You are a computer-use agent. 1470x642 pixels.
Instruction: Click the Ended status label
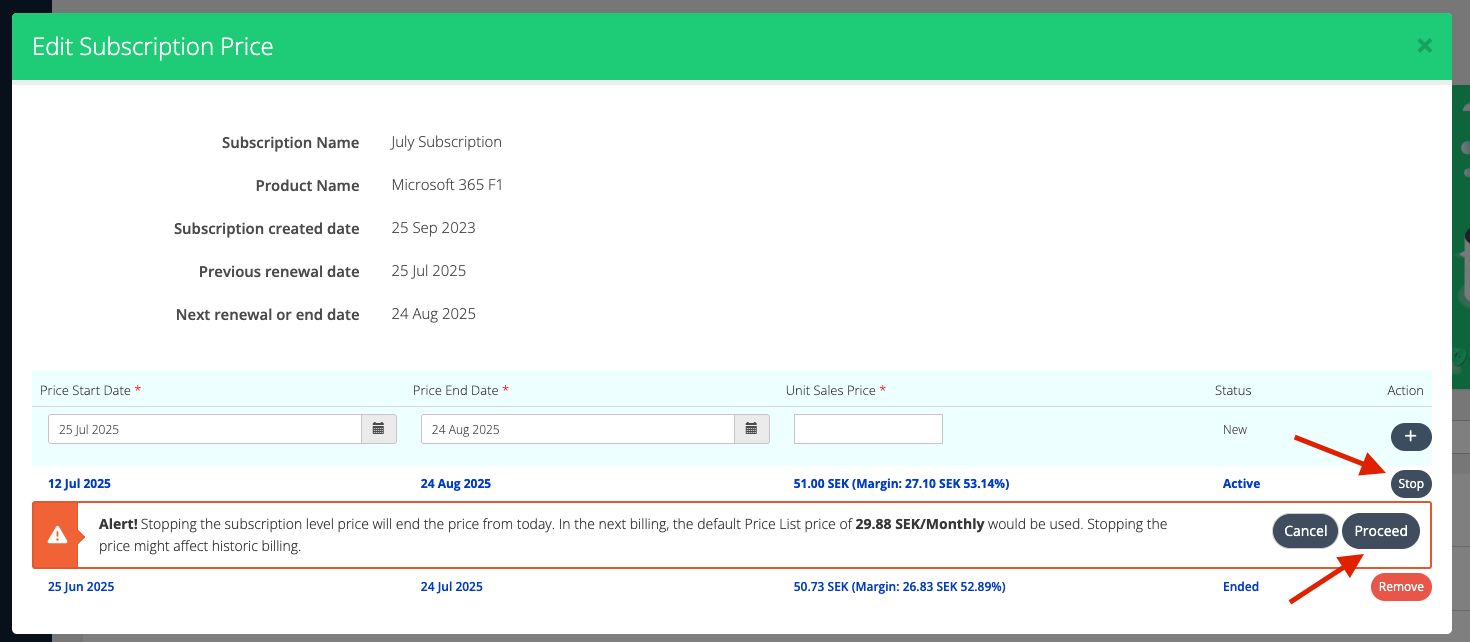point(1240,587)
